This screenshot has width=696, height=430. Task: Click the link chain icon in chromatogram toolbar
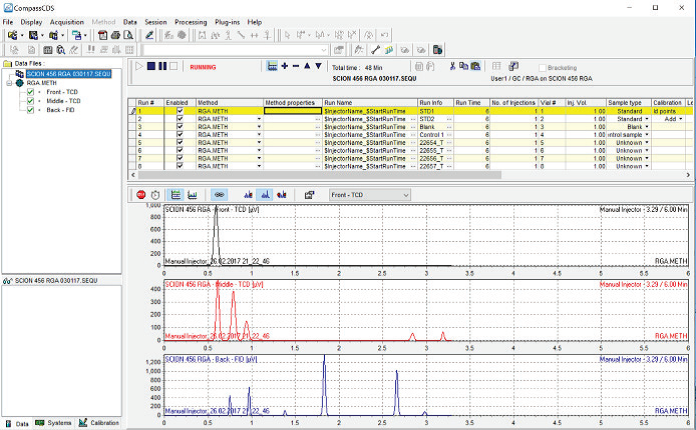point(220,194)
